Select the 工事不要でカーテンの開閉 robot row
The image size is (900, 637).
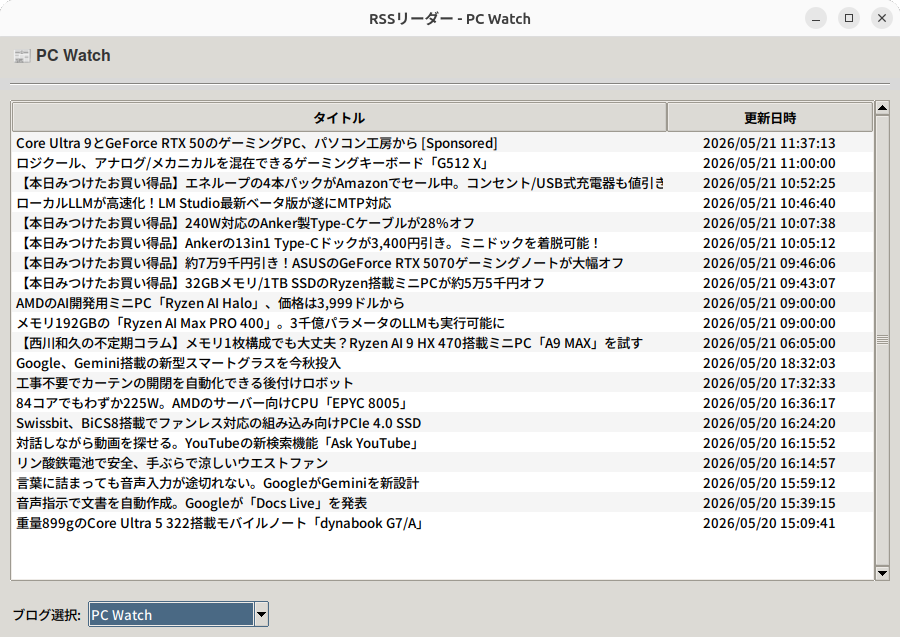(442, 383)
